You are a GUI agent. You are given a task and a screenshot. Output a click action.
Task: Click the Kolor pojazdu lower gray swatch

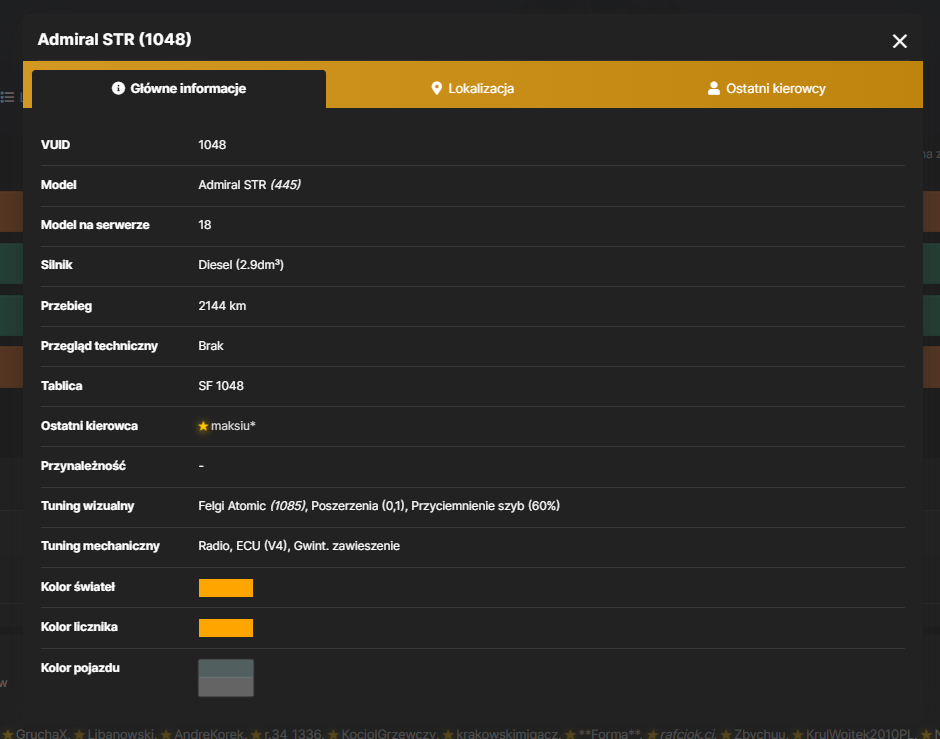(225, 687)
